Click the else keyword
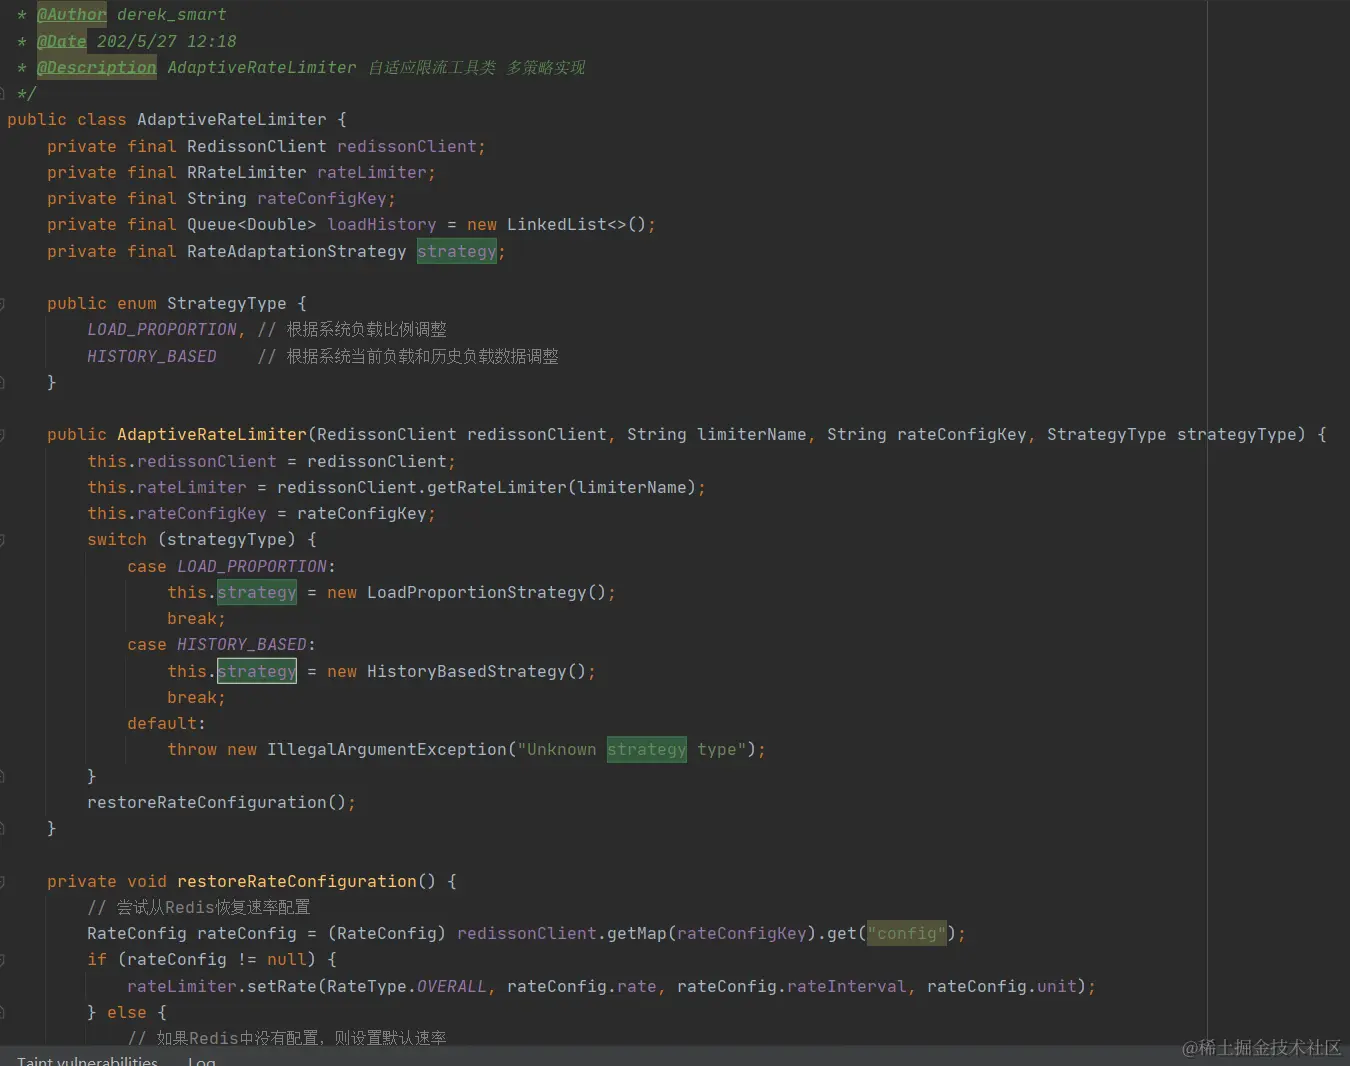1350x1066 pixels. coord(127,1013)
